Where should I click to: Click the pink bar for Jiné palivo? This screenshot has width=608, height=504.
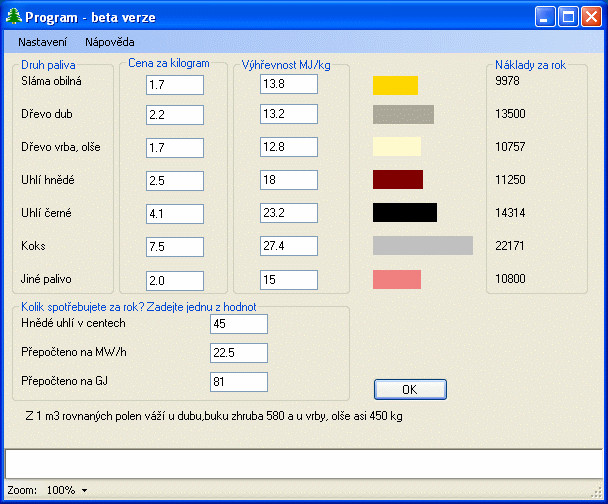397,280
